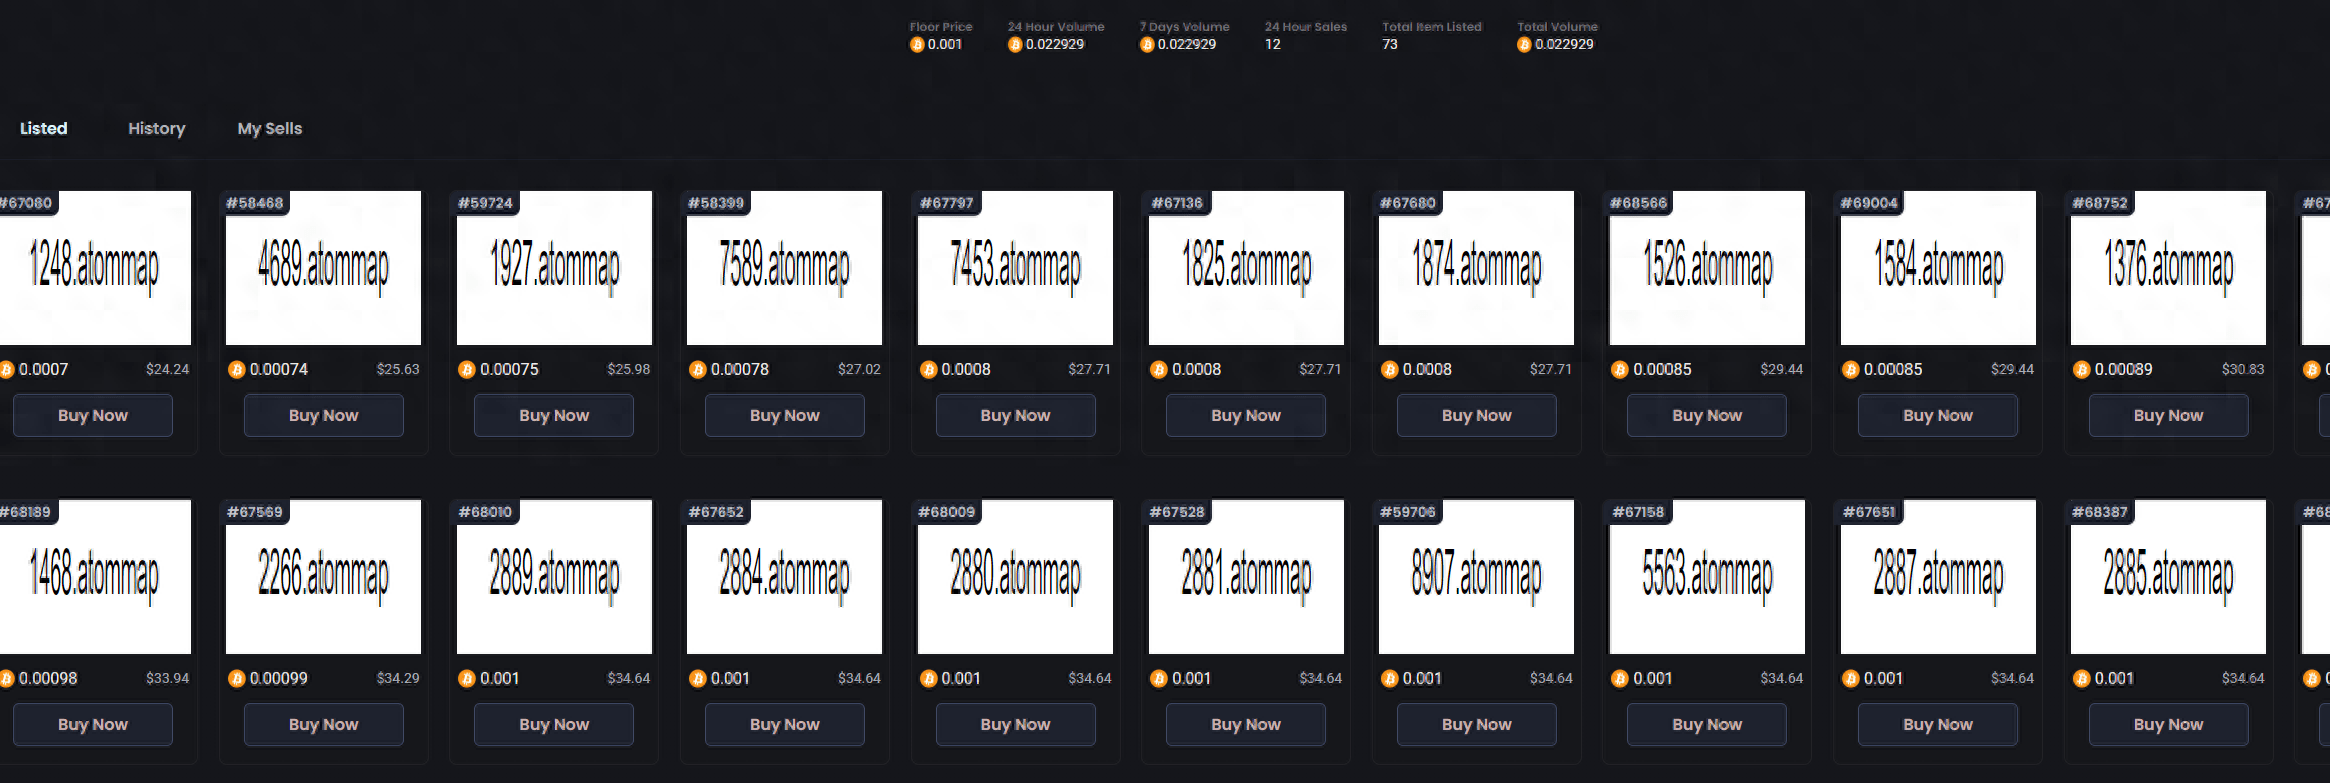The image size is (2330, 783).
Task: Open the 2880.atommap image
Action: tap(1016, 577)
